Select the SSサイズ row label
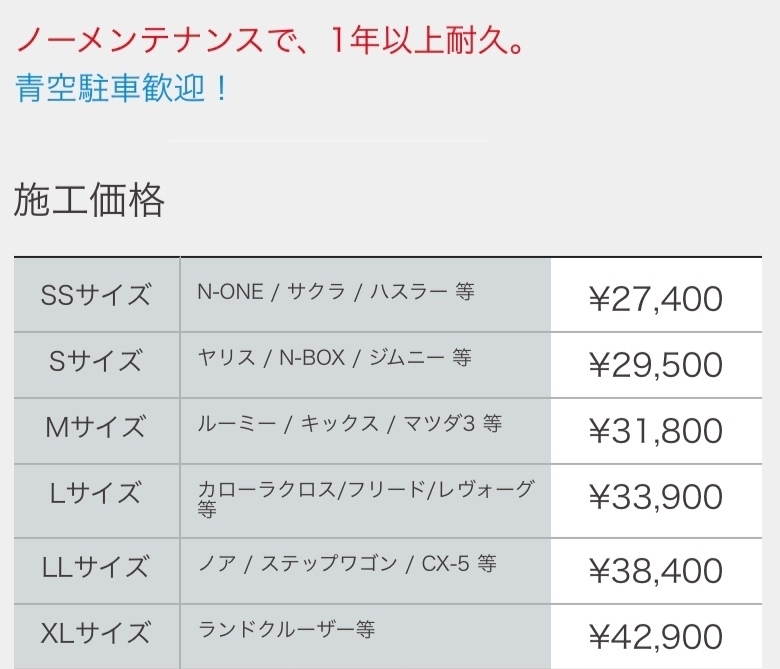Image resolution: width=780 pixels, height=669 pixels. click(96, 296)
